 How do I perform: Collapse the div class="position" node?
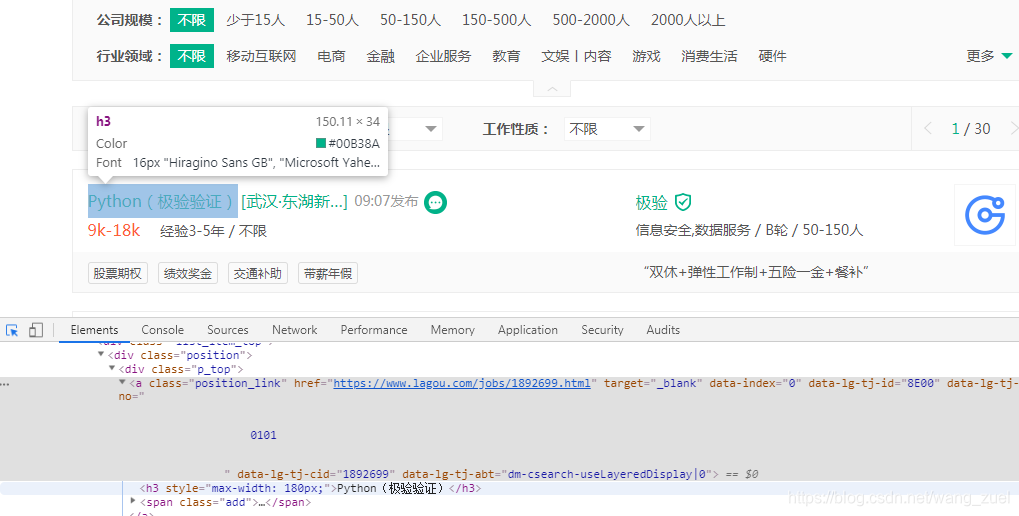101,355
